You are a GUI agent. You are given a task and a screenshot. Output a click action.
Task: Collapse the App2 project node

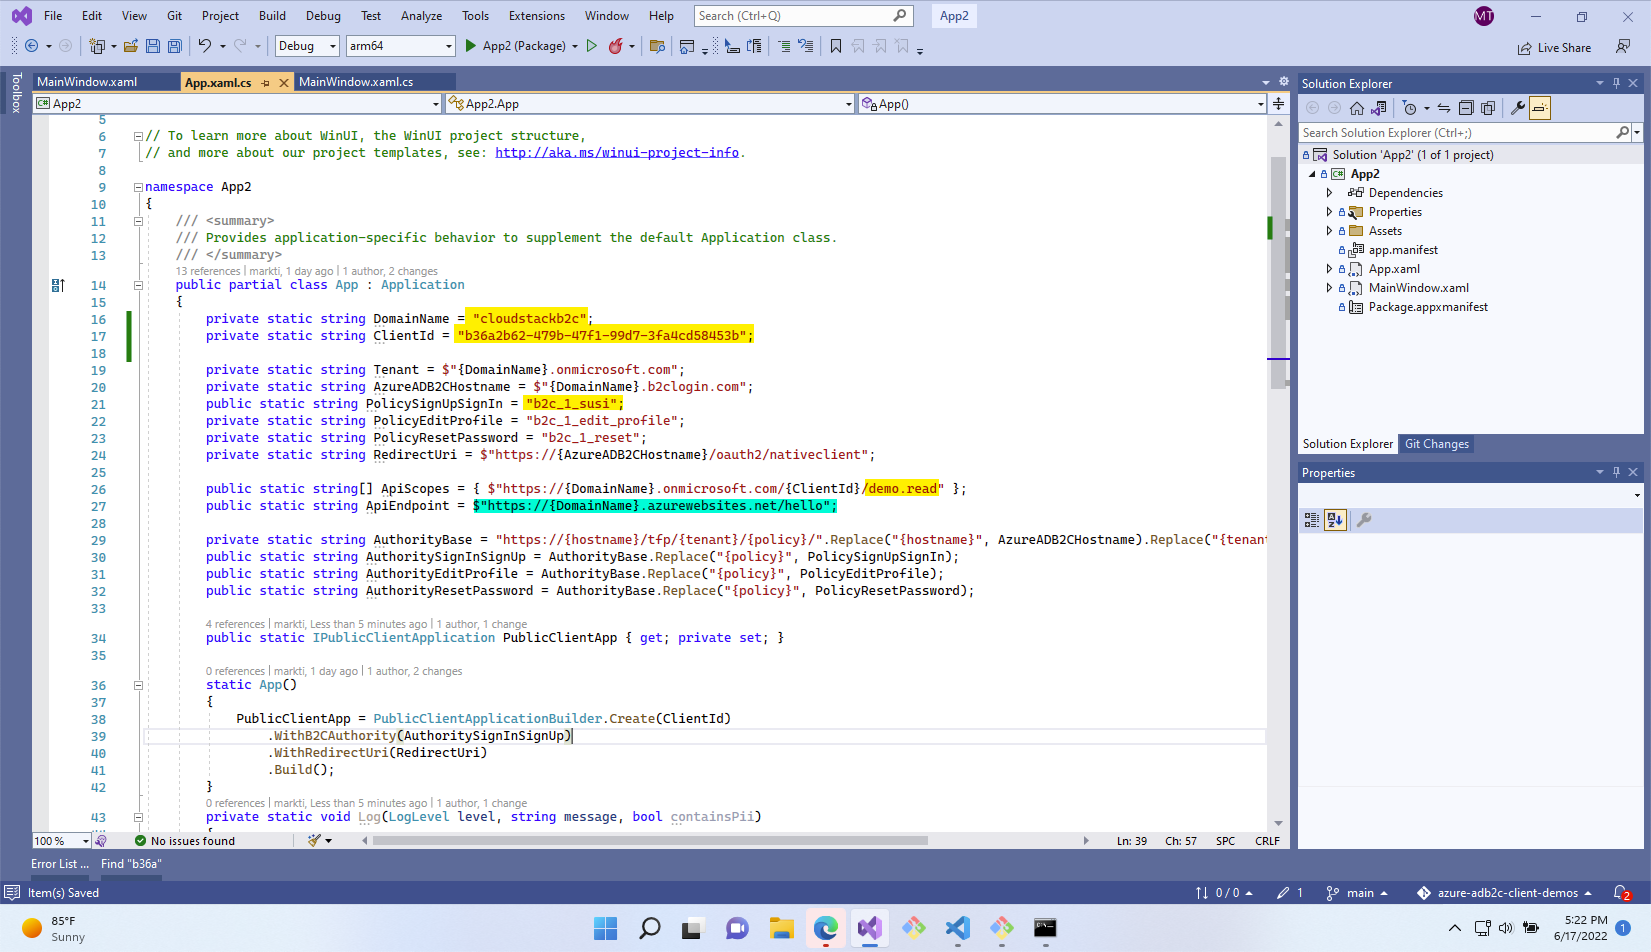(1312, 174)
